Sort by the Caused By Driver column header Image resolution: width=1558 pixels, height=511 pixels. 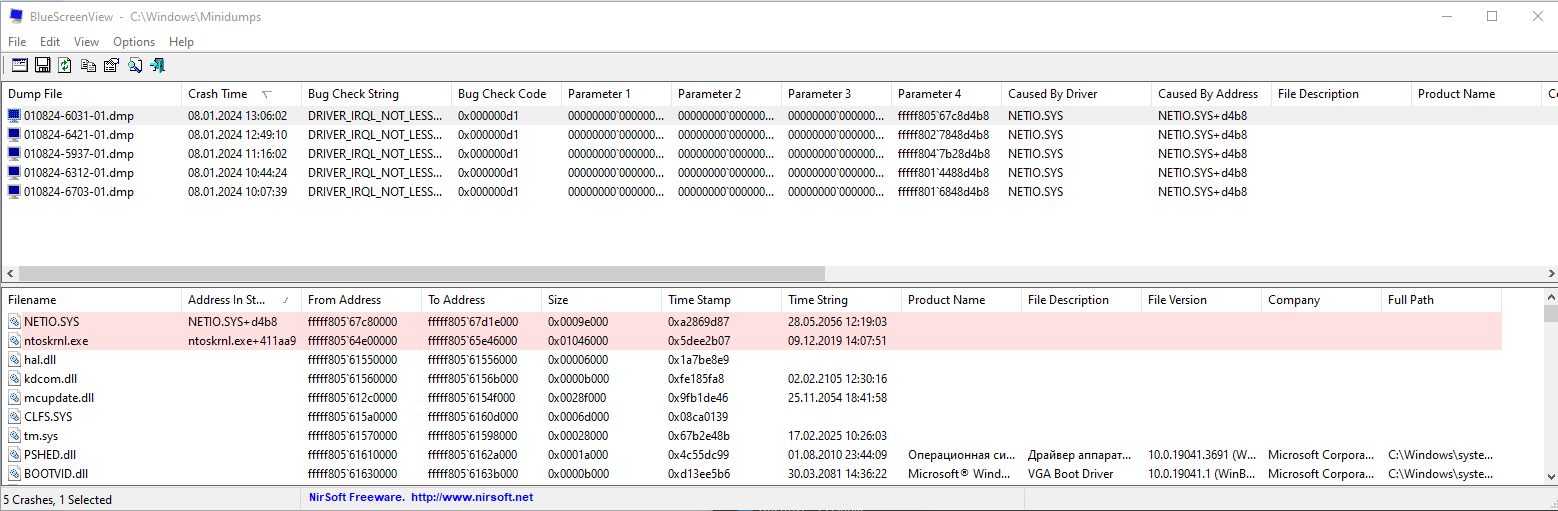[x=1052, y=94]
